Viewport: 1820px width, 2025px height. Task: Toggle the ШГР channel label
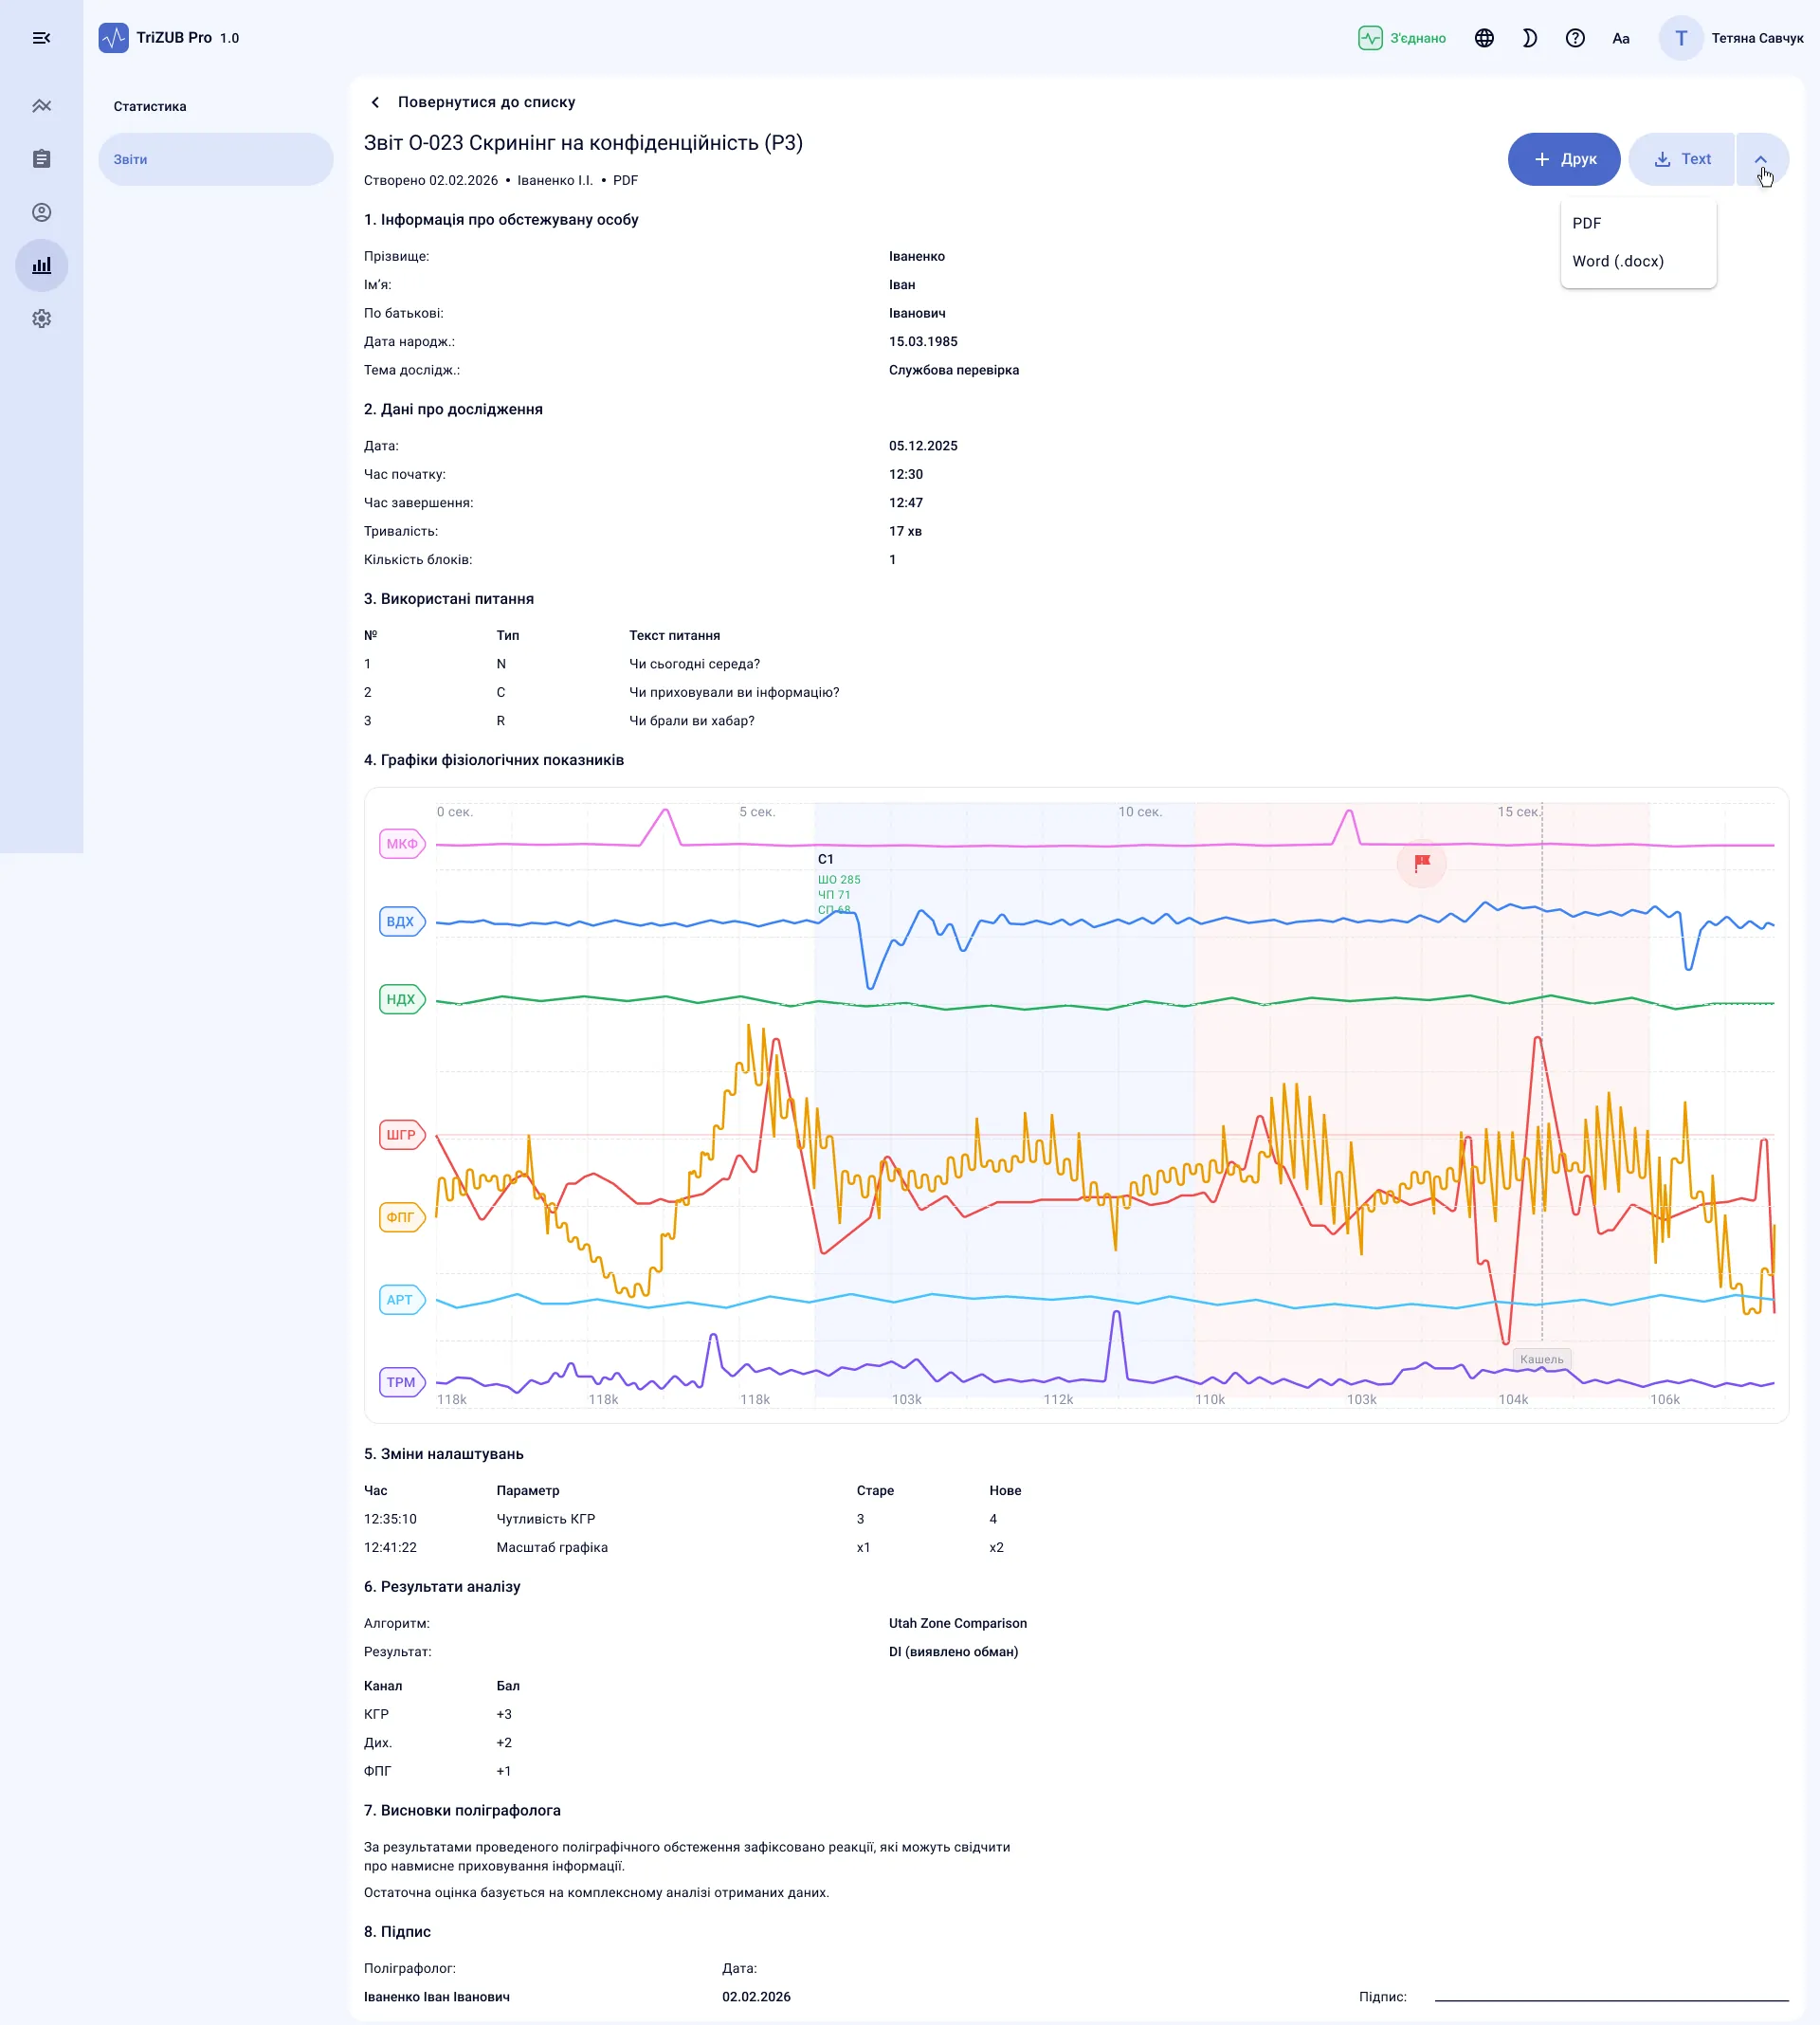[402, 1135]
